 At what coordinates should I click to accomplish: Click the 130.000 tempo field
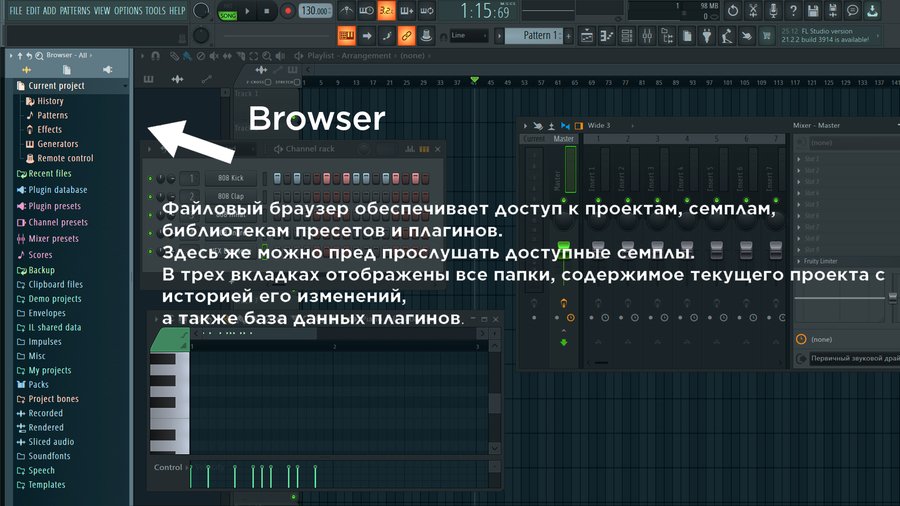tap(316, 11)
